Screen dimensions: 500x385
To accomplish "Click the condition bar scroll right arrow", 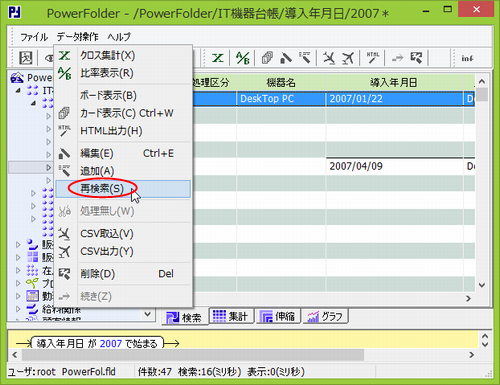I will pos(471,355).
